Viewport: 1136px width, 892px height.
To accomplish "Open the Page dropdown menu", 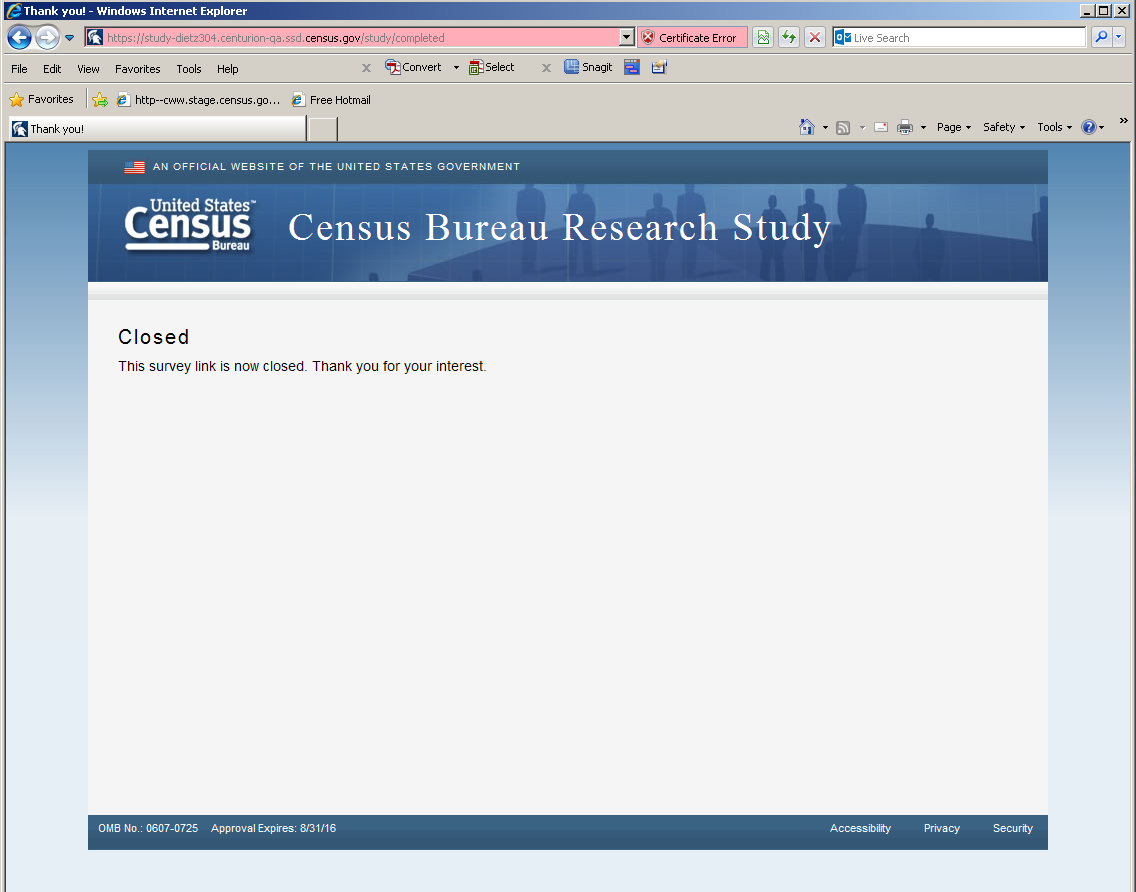I will point(953,127).
